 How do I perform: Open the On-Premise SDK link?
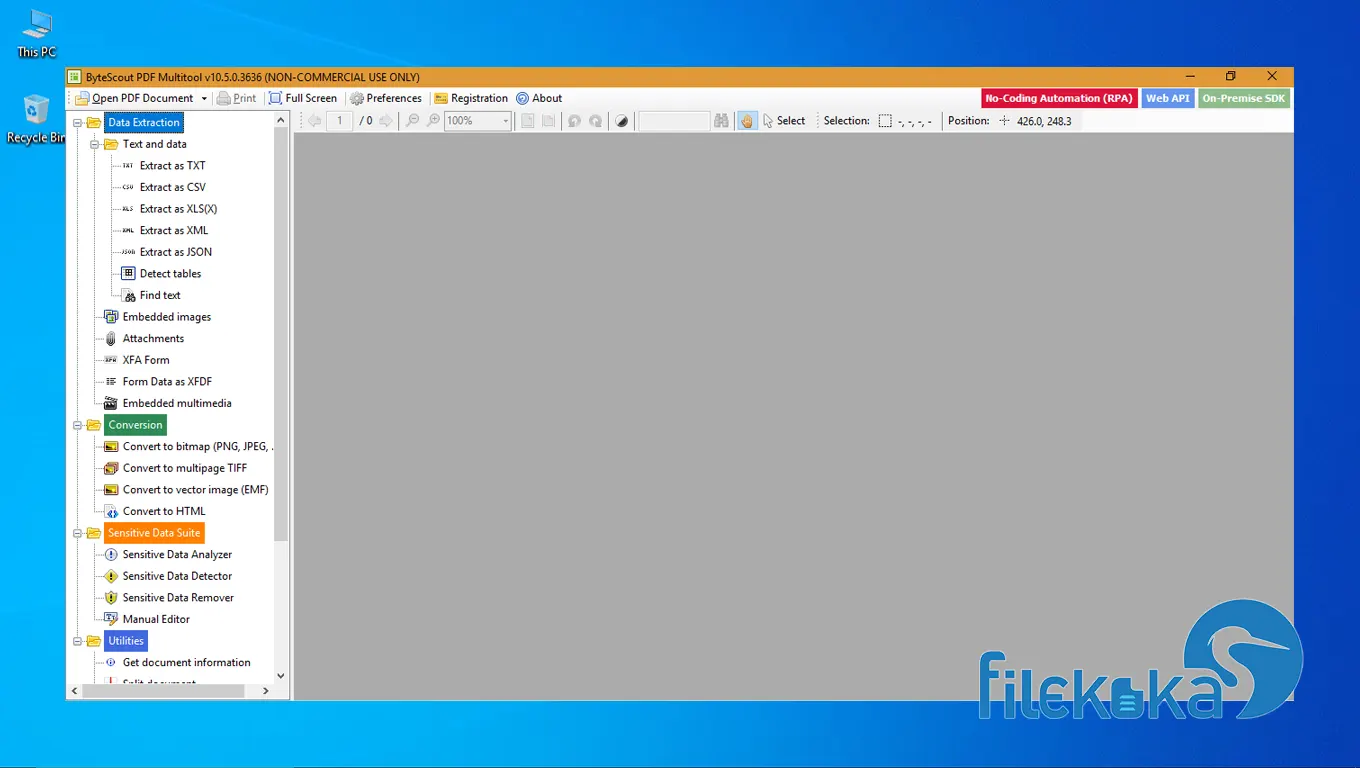pyautogui.click(x=1244, y=98)
